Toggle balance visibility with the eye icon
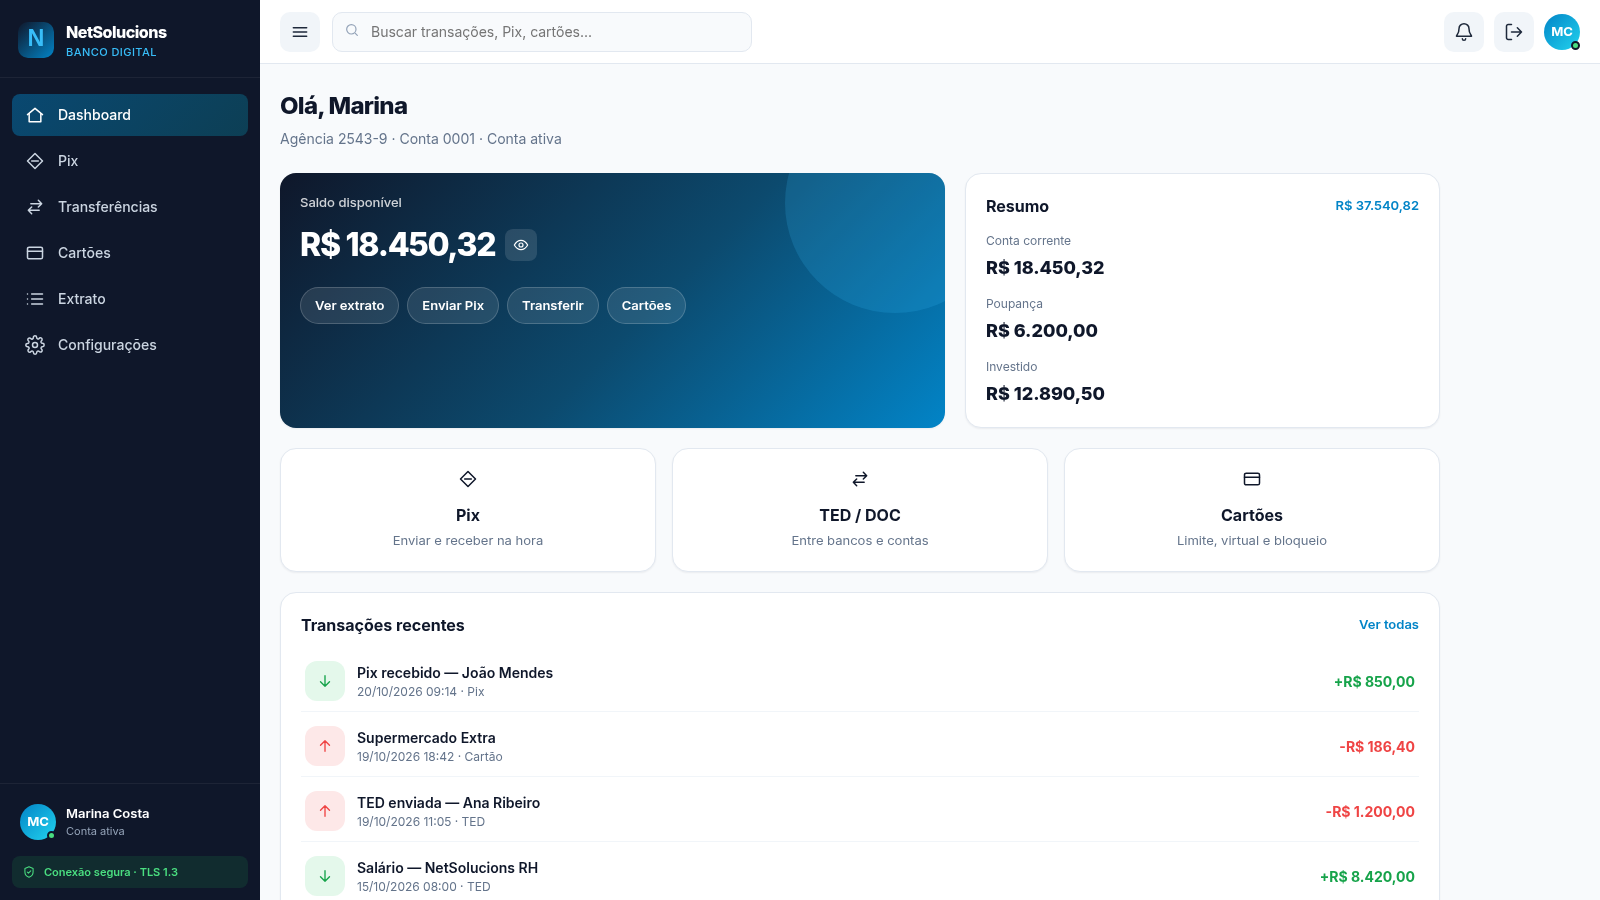 521,245
